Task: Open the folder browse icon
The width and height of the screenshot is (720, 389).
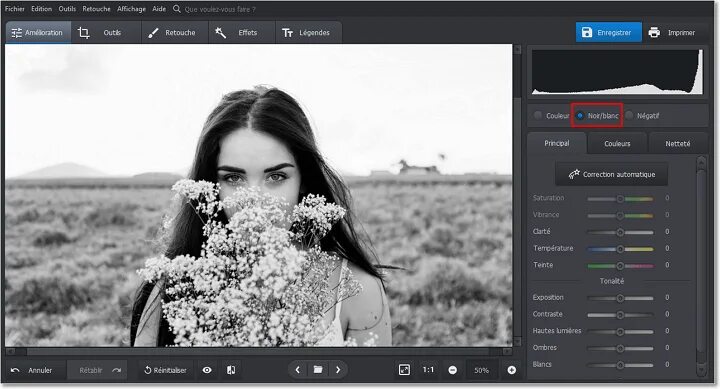Action: pyautogui.click(x=318, y=370)
